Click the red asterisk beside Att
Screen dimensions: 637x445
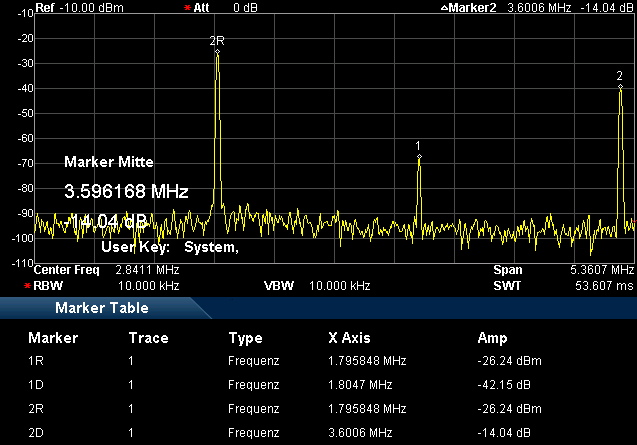coord(189,8)
